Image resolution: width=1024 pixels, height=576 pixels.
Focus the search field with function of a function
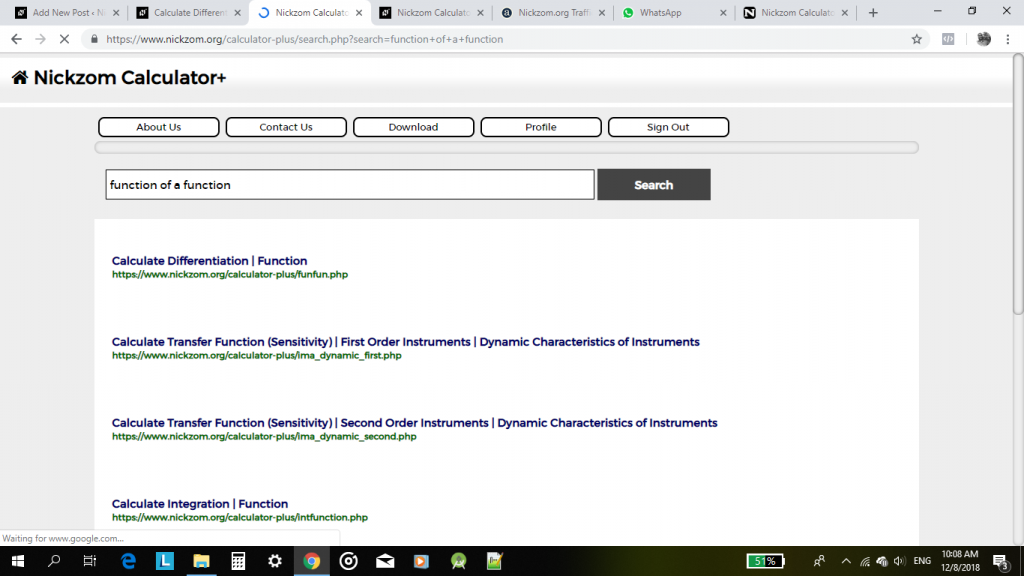point(350,185)
